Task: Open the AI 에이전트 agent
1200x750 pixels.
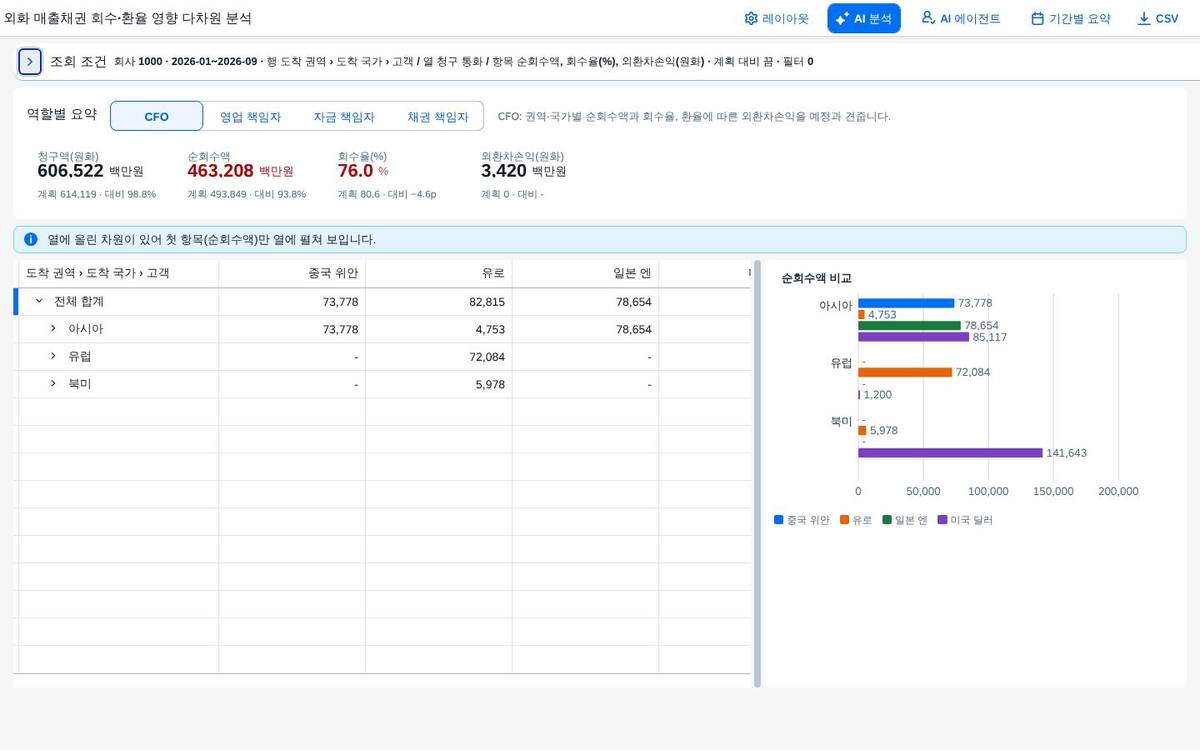Action: (x=960, y=18)
